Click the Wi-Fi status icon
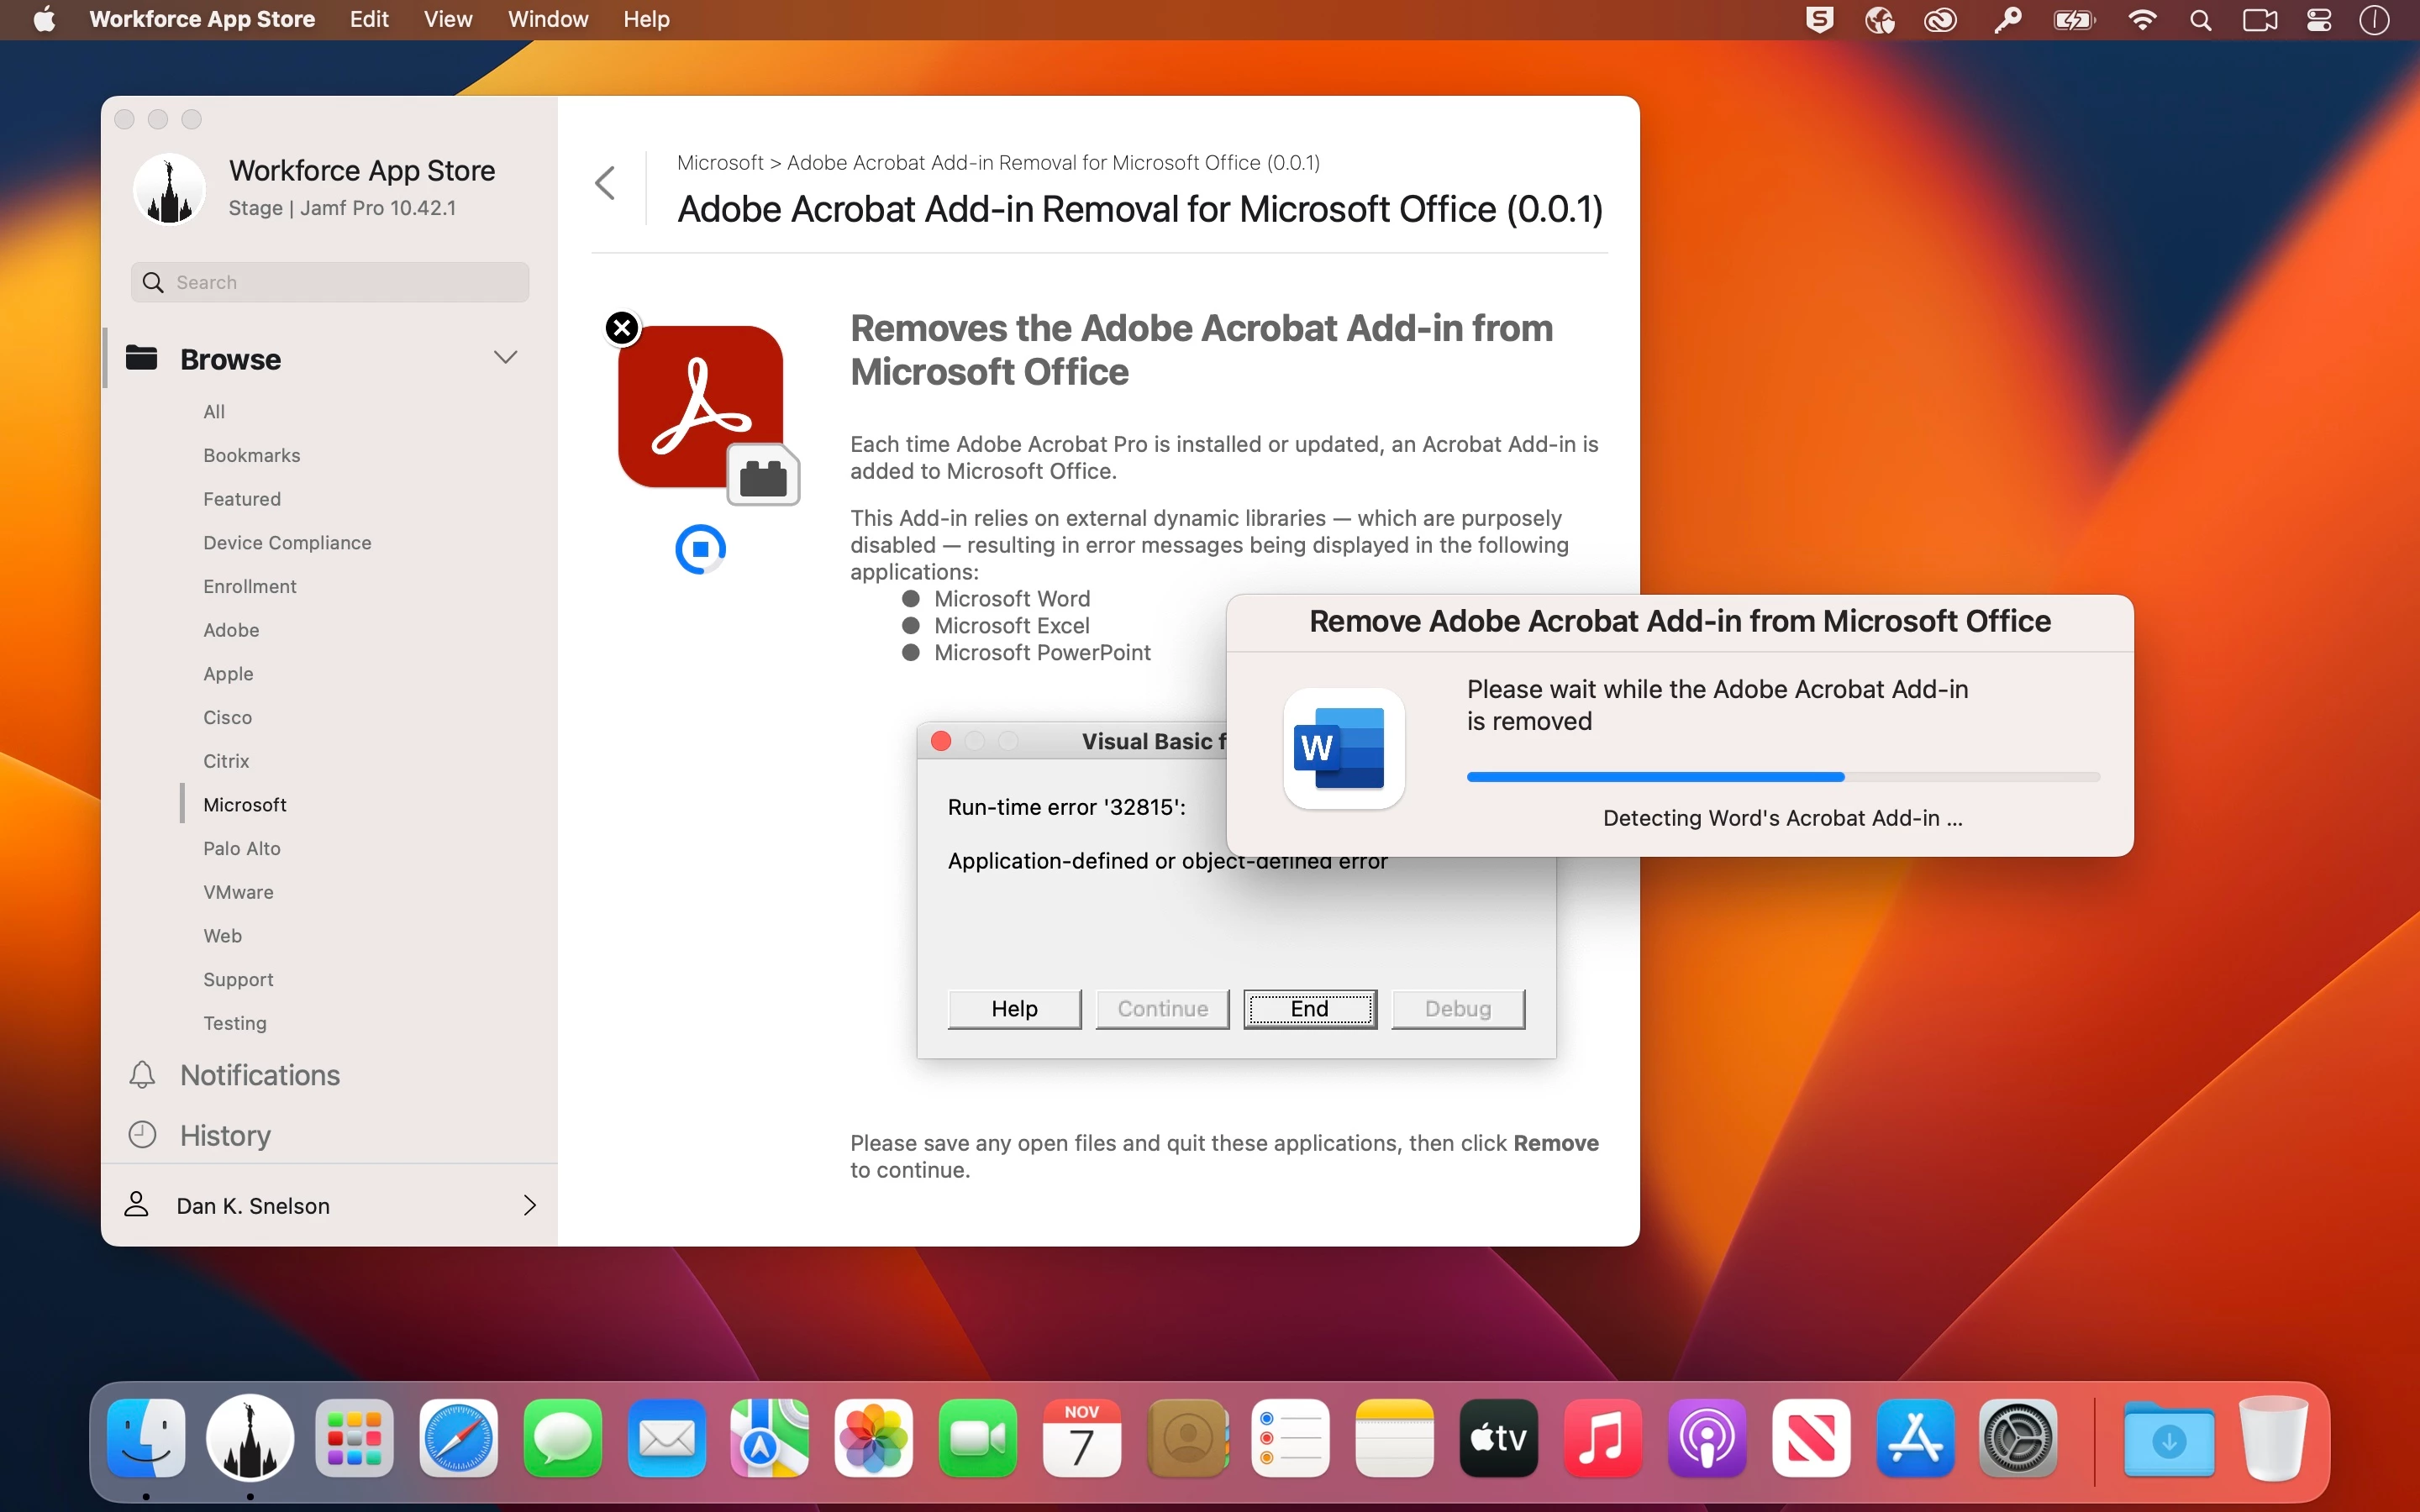This screenshot has width=2420, height=1512. [2141, 20]
